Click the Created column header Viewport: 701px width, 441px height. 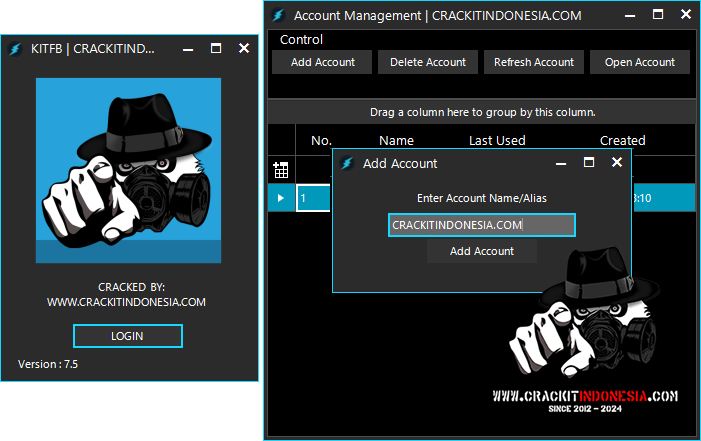[x=622, y=140]
